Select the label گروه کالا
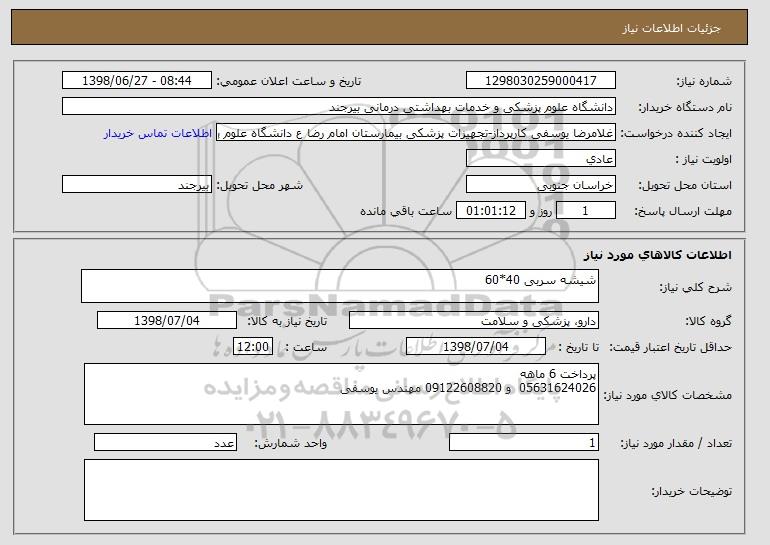 708,322
